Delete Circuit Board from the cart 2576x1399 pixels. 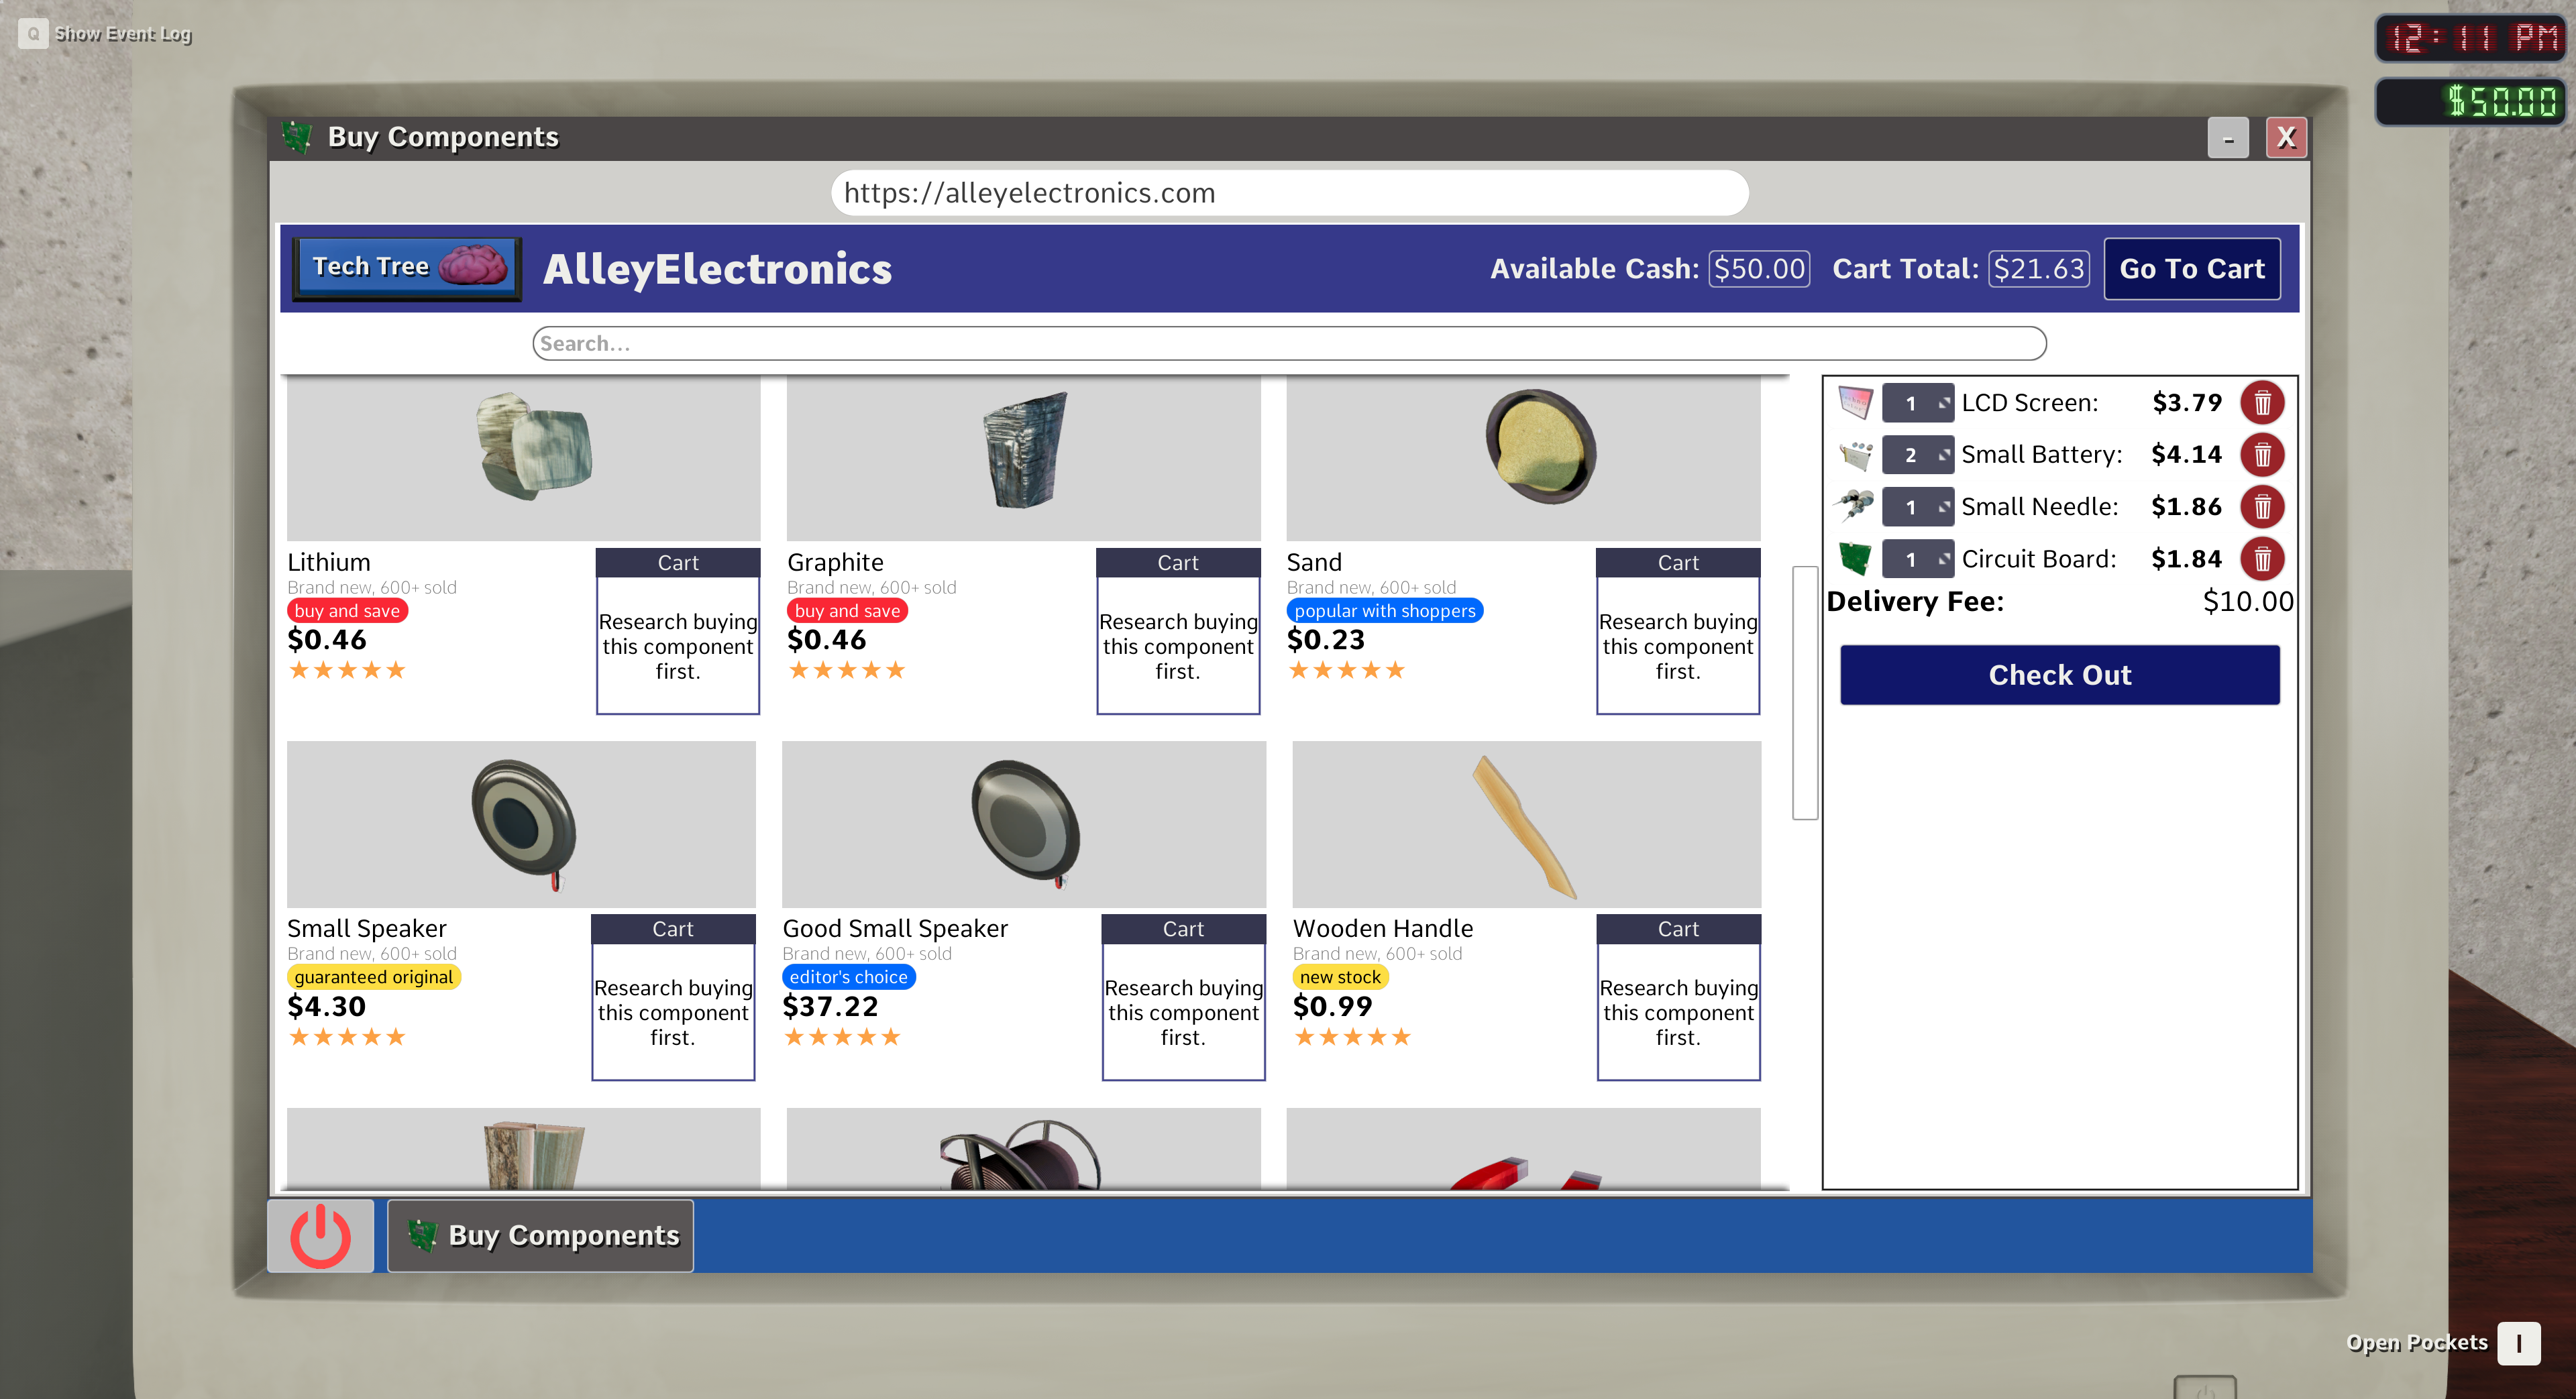coord(2261,559)
